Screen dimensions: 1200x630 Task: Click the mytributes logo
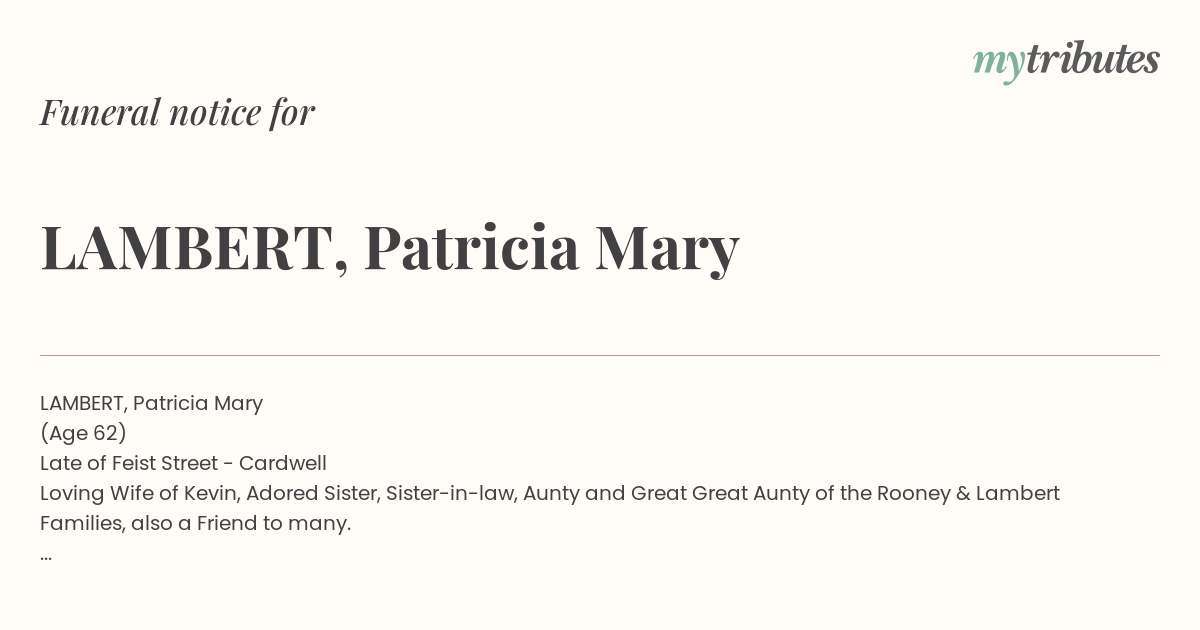1066,62
